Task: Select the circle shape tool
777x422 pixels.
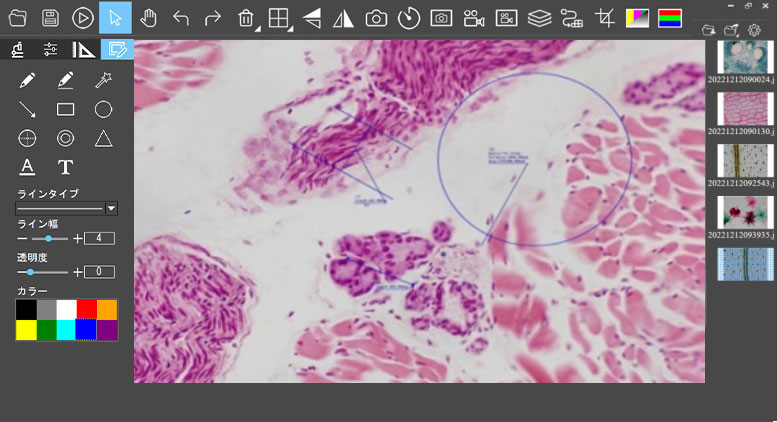Action: tap(103, 109)
